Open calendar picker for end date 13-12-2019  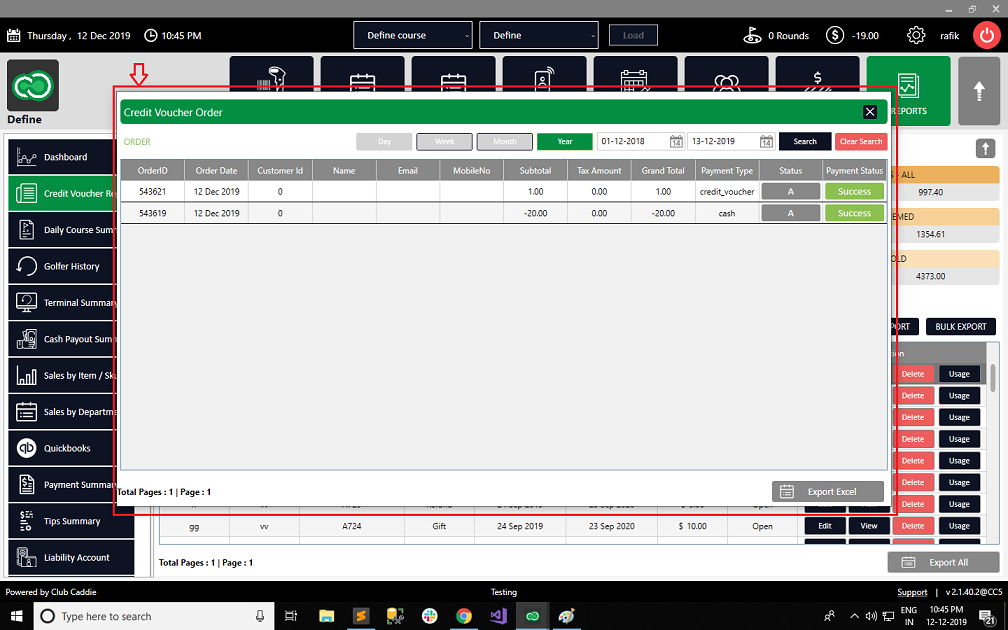pos(766,141)
